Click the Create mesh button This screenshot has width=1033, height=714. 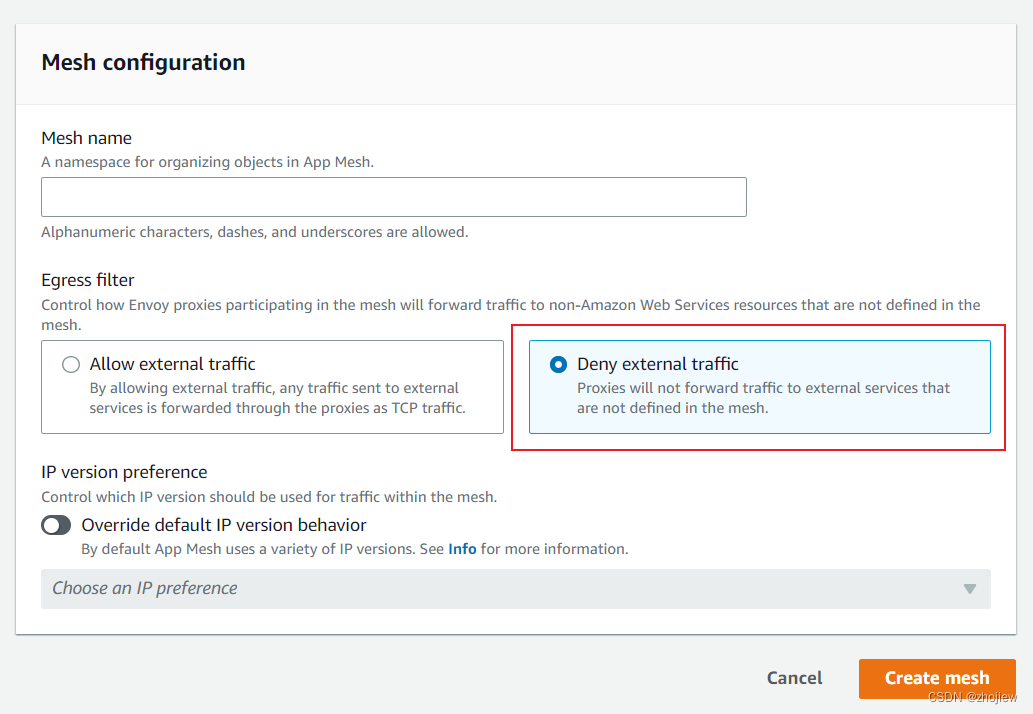point(937,678)
